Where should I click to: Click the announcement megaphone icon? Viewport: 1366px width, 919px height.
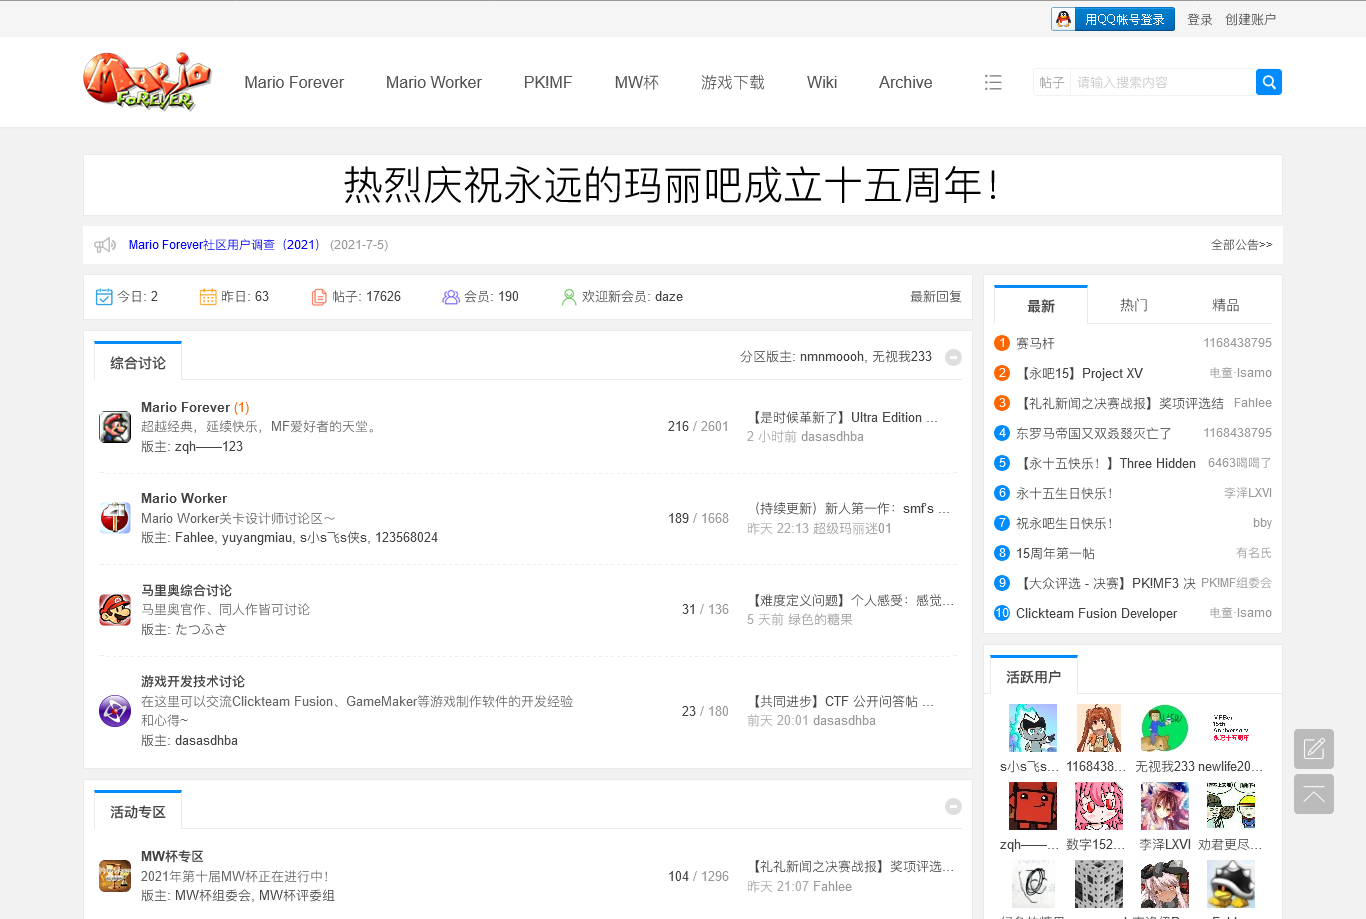point(105,245)
